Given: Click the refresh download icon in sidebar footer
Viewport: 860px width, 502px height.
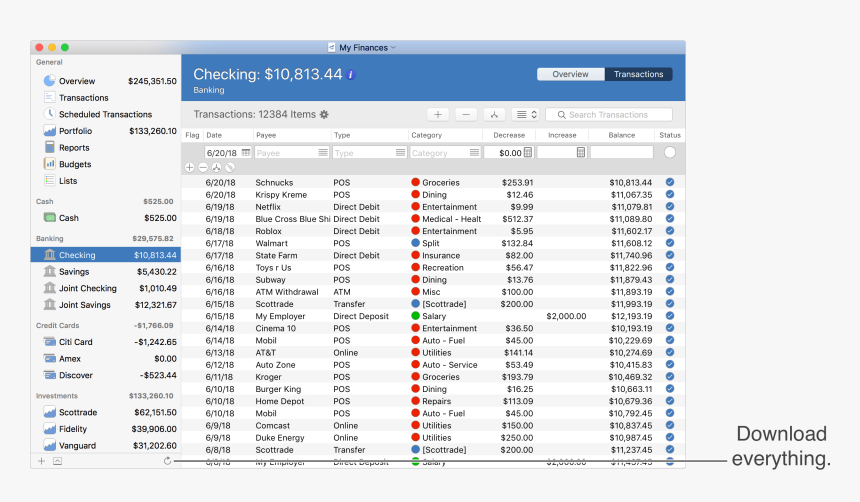Looking at the screenshot, I should tap(168, 461).
